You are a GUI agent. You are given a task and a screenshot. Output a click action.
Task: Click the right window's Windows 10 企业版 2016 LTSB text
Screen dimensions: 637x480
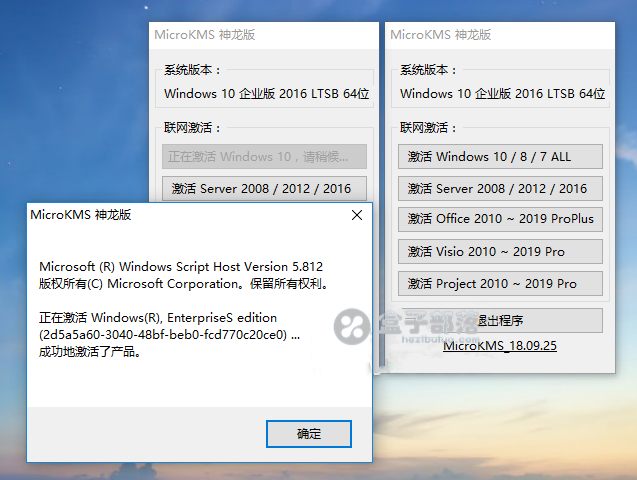pos(503,93)
